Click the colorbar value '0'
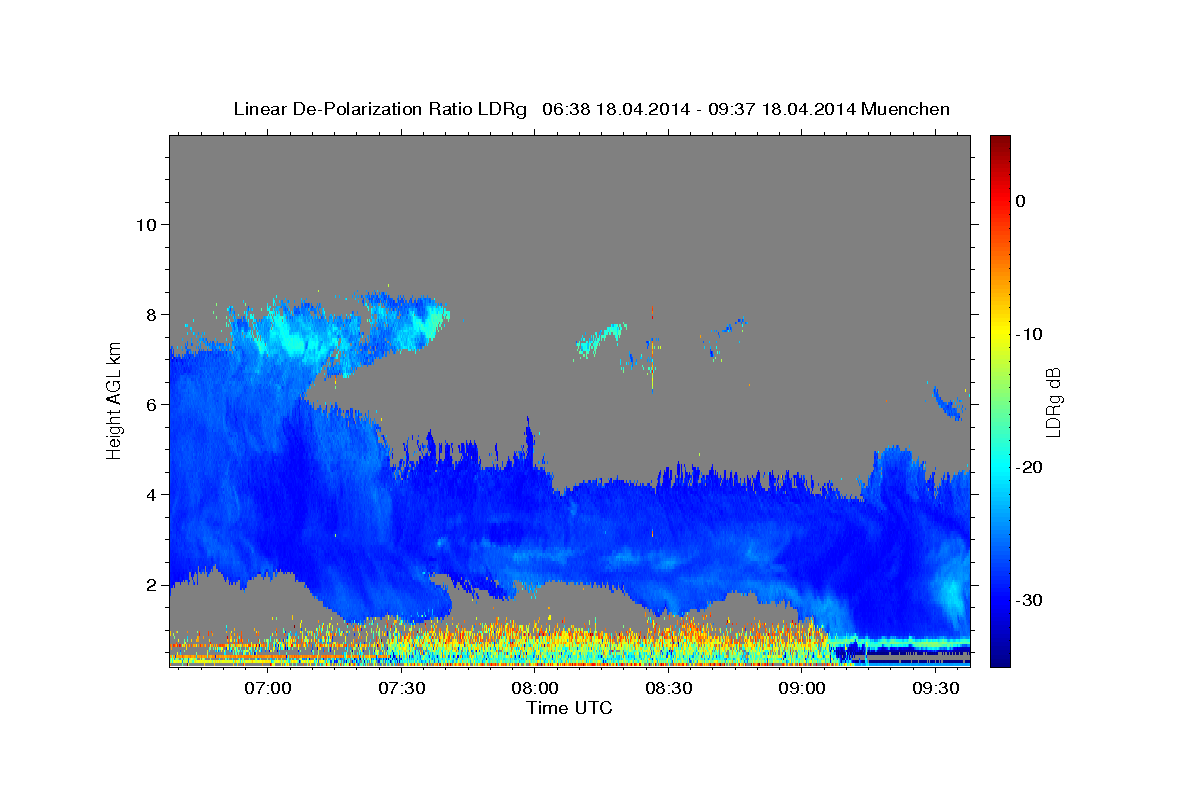The width and height of the screenshot is (1200, 800). (x=1021, y=201)
